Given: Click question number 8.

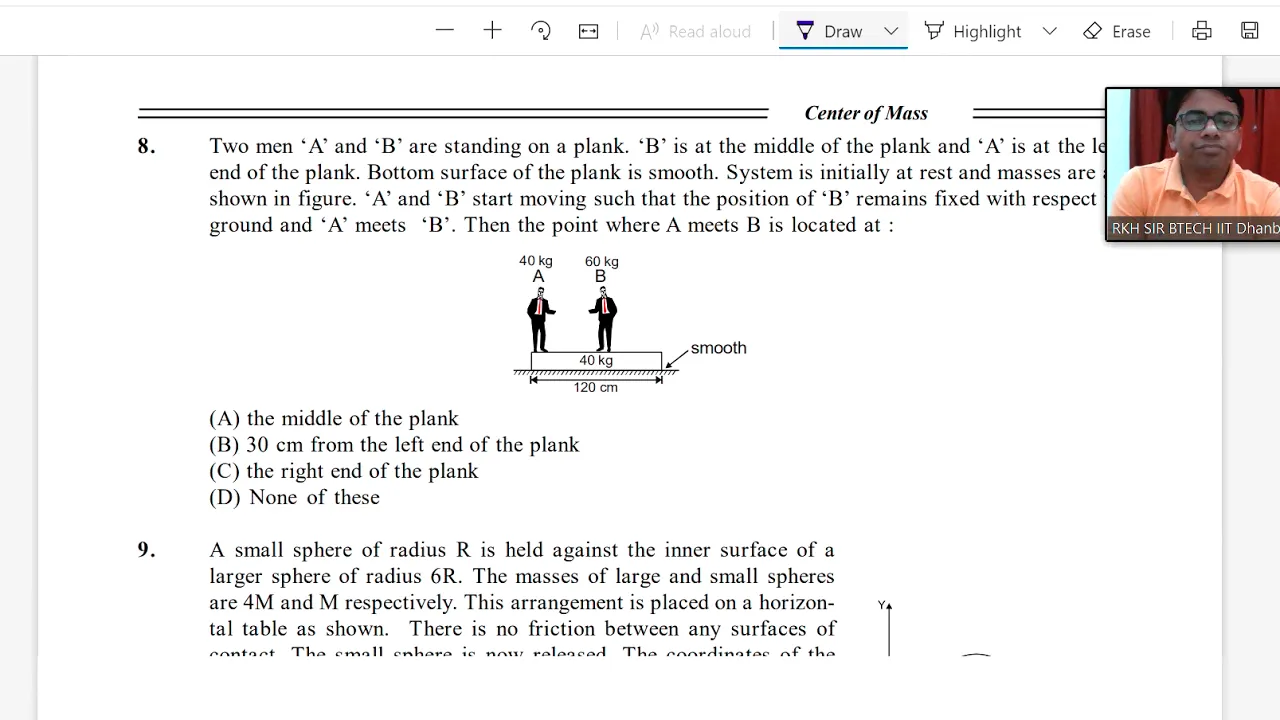Looking at the screenshot, I should (x=146, y=146).
